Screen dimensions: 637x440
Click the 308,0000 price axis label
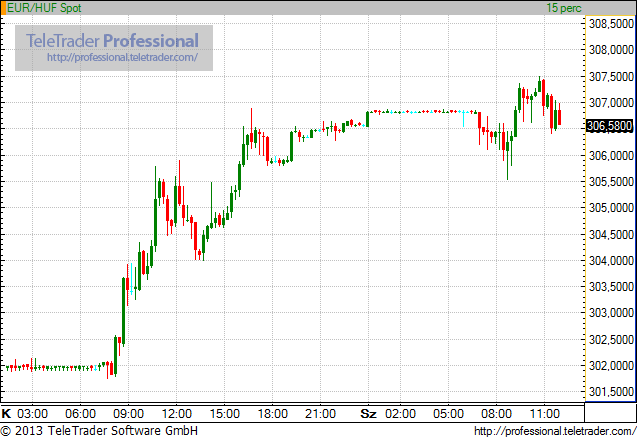coord(611,50)
